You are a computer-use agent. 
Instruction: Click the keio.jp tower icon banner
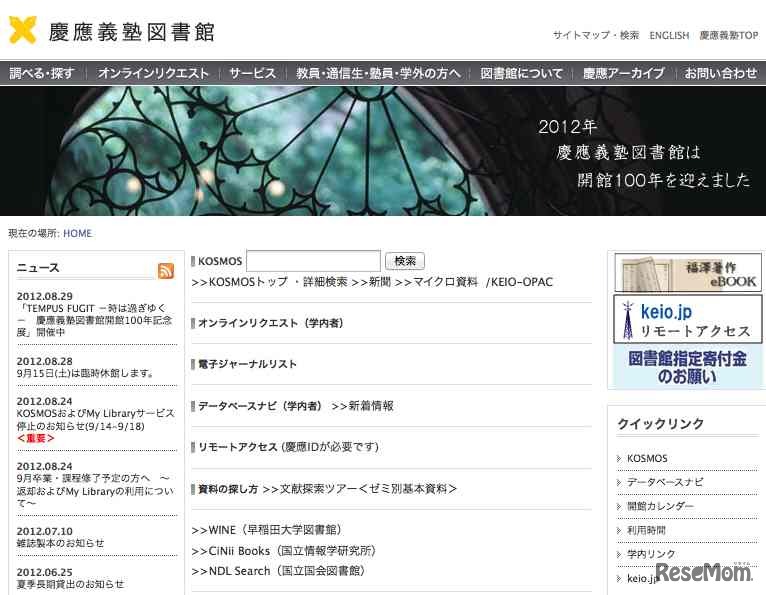(x=687, y=319)
